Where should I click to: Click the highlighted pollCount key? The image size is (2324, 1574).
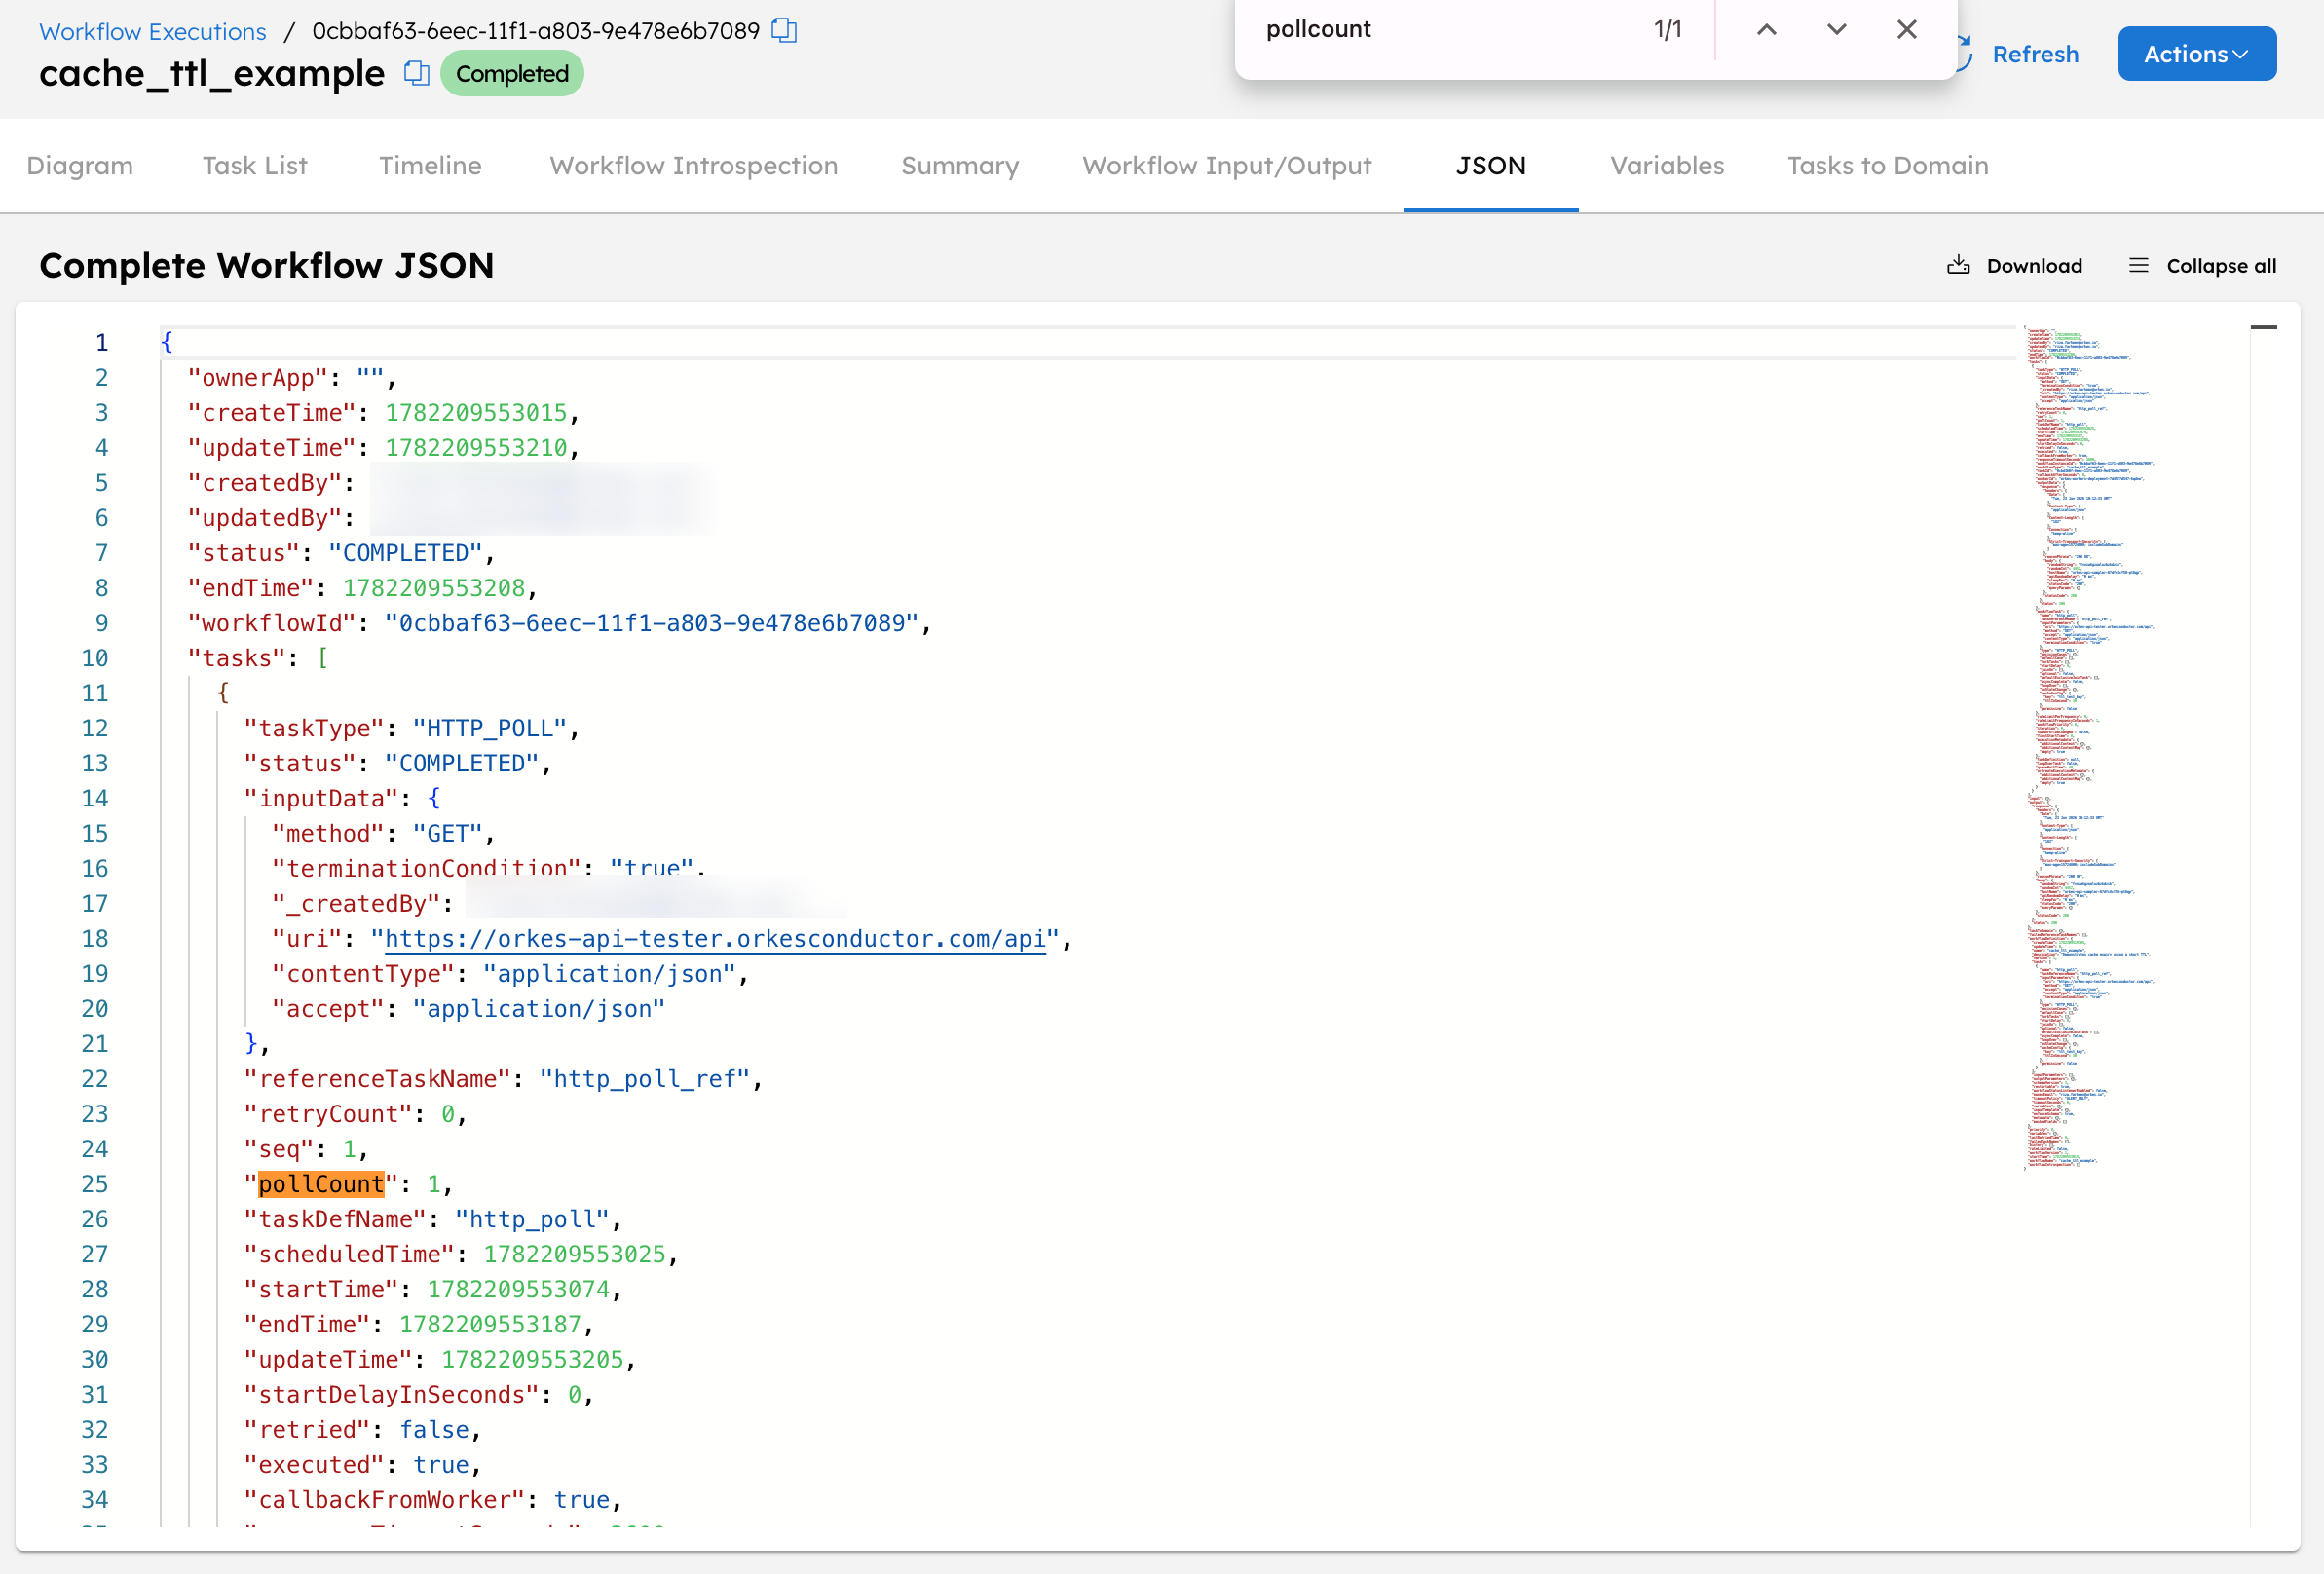(x=321, y=1184)
